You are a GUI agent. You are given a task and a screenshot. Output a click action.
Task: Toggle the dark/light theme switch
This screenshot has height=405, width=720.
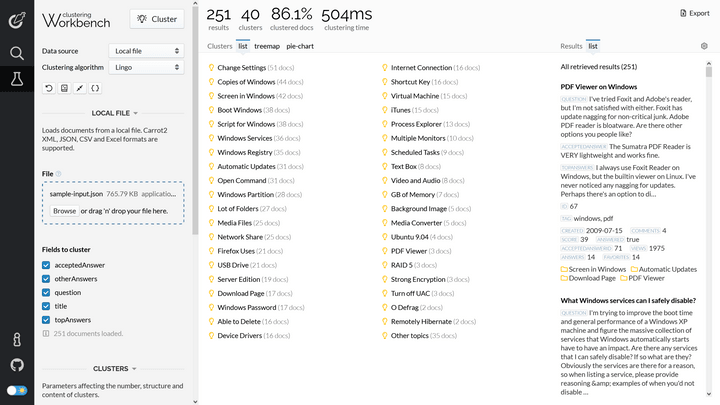point(17,390)
